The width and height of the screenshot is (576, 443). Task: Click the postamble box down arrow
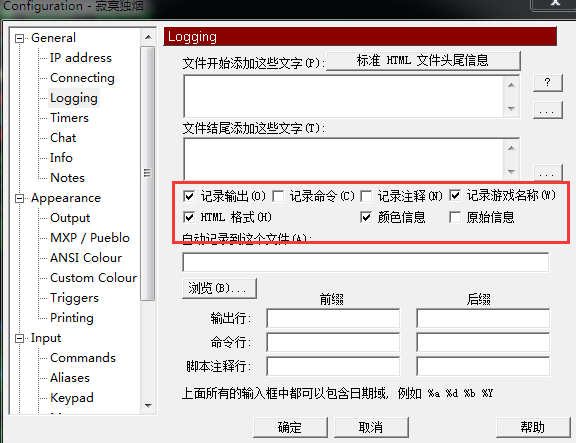[511, 172]
